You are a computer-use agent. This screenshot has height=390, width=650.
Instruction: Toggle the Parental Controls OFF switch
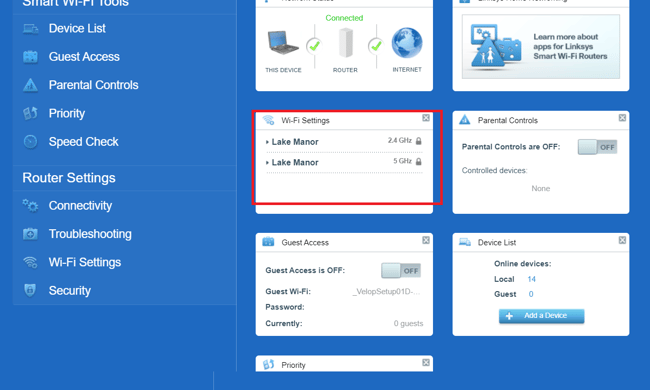point(597,147)
